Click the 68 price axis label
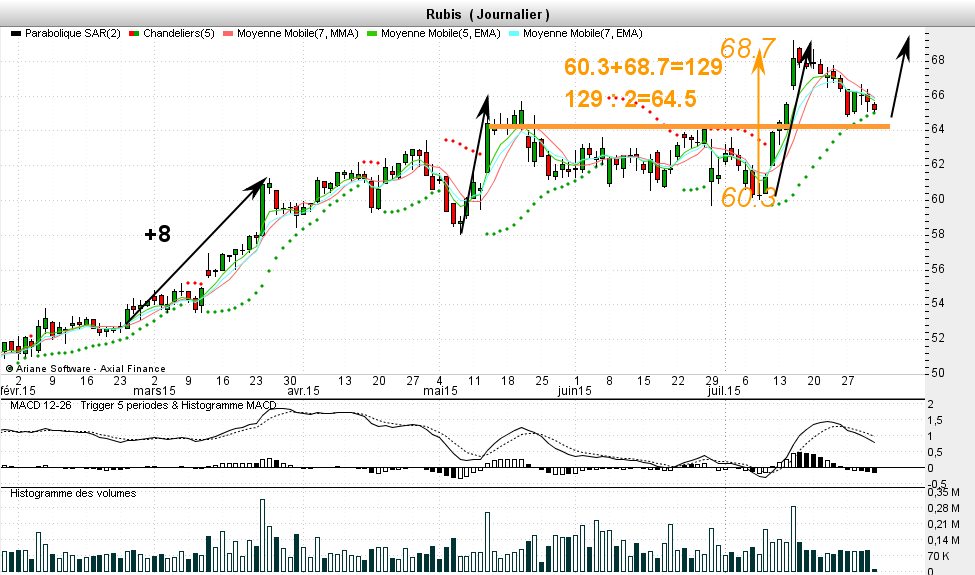 [x=938, y=60]
